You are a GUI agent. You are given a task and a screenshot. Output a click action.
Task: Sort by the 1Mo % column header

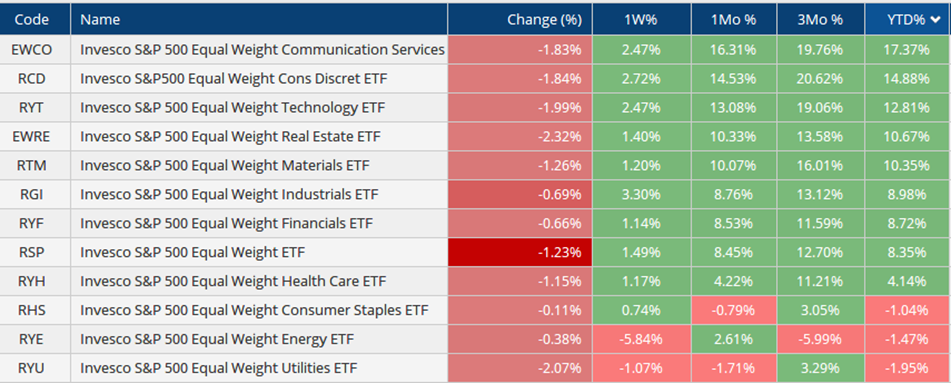pos(734,19)
